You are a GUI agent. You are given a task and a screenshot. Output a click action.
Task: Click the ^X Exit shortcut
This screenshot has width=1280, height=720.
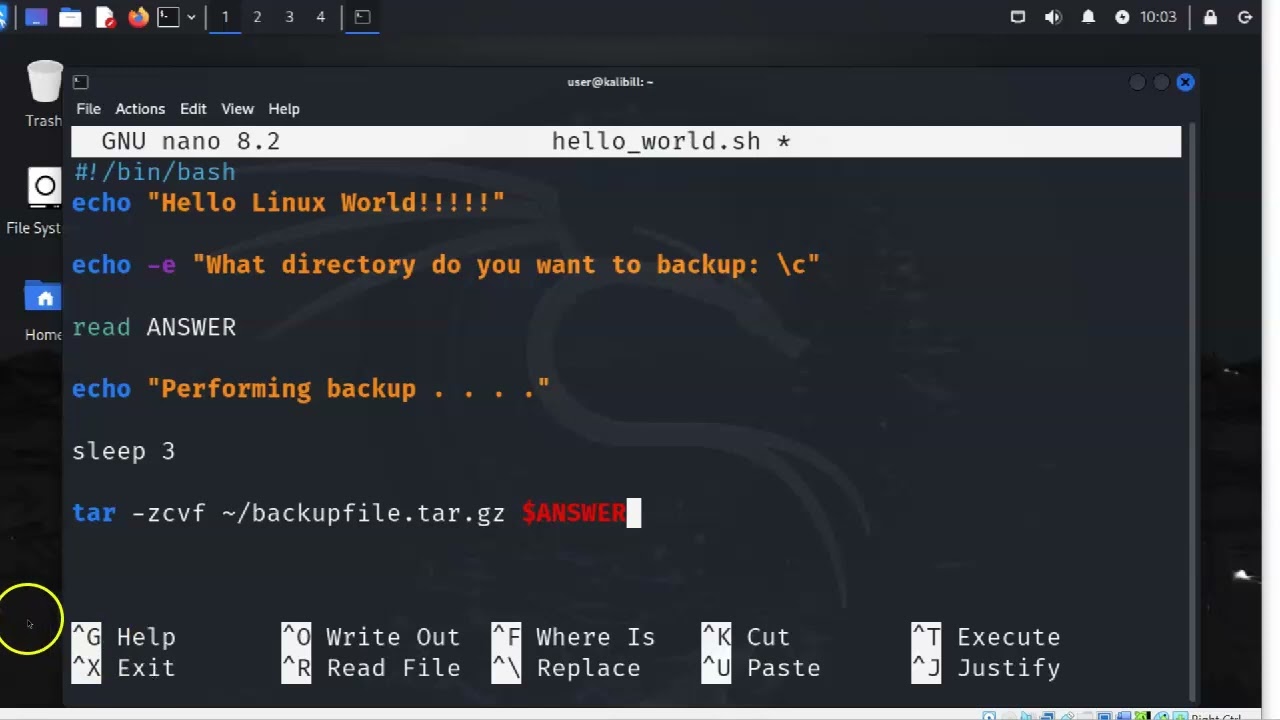(x=124, y=668)
